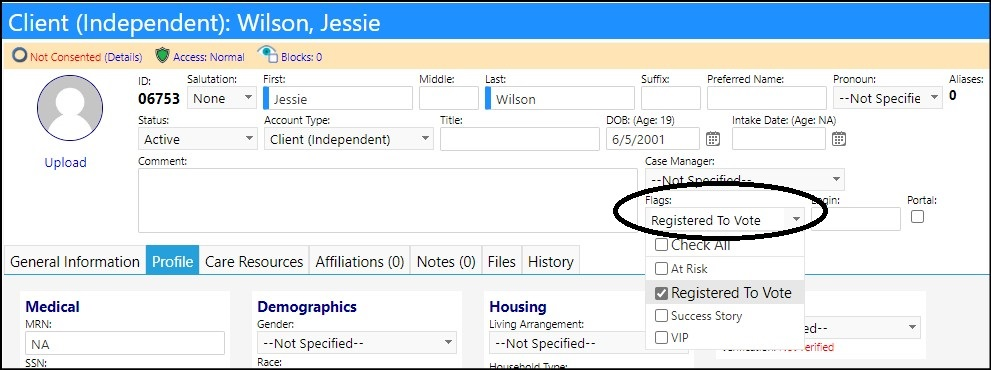Uncheck the Registered To Vote flag
This screenshot has width=991, height=370.
[661, 293]
